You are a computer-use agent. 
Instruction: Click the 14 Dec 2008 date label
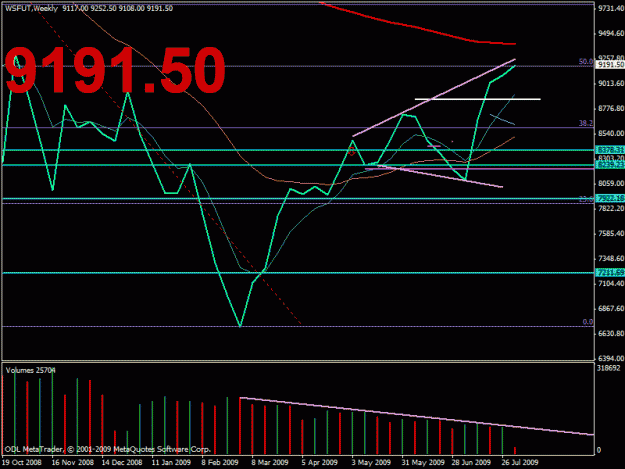point(122,462)
